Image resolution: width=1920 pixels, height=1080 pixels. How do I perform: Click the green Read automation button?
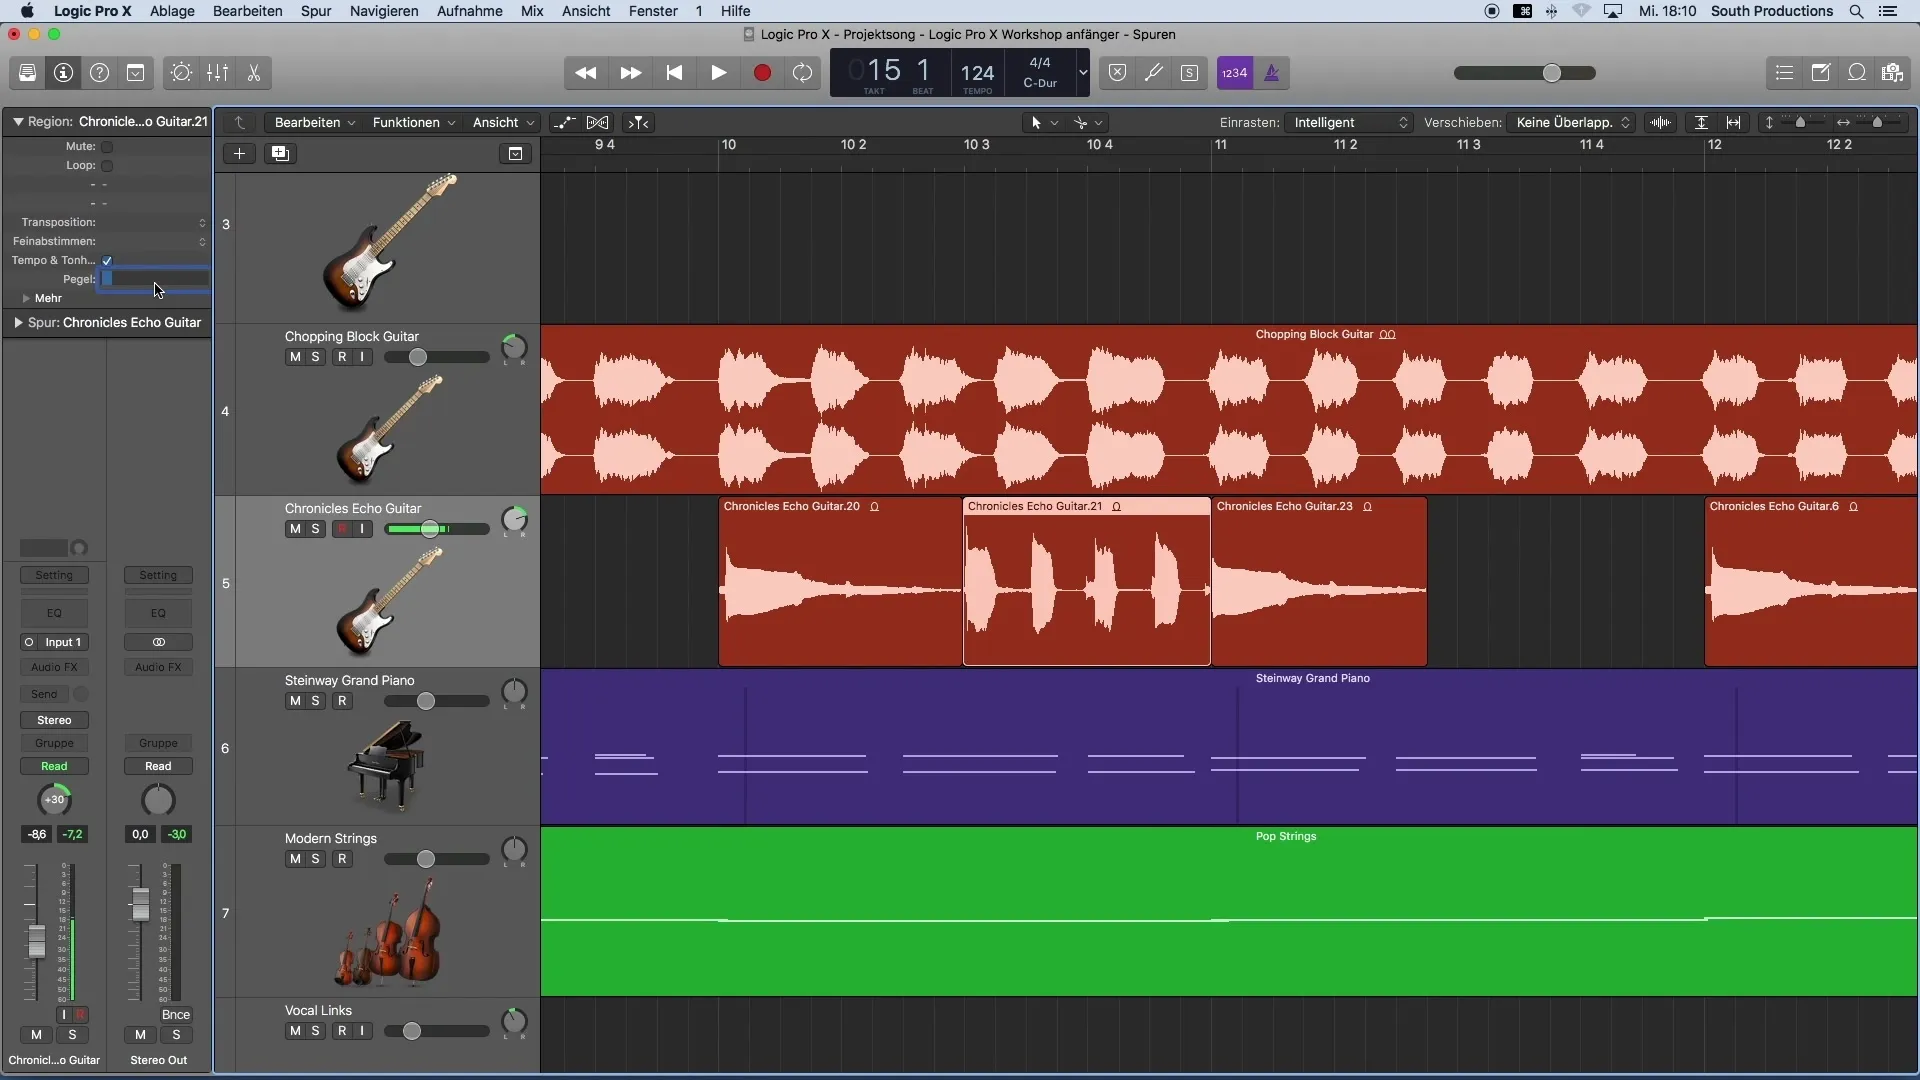tap(54, 766)
